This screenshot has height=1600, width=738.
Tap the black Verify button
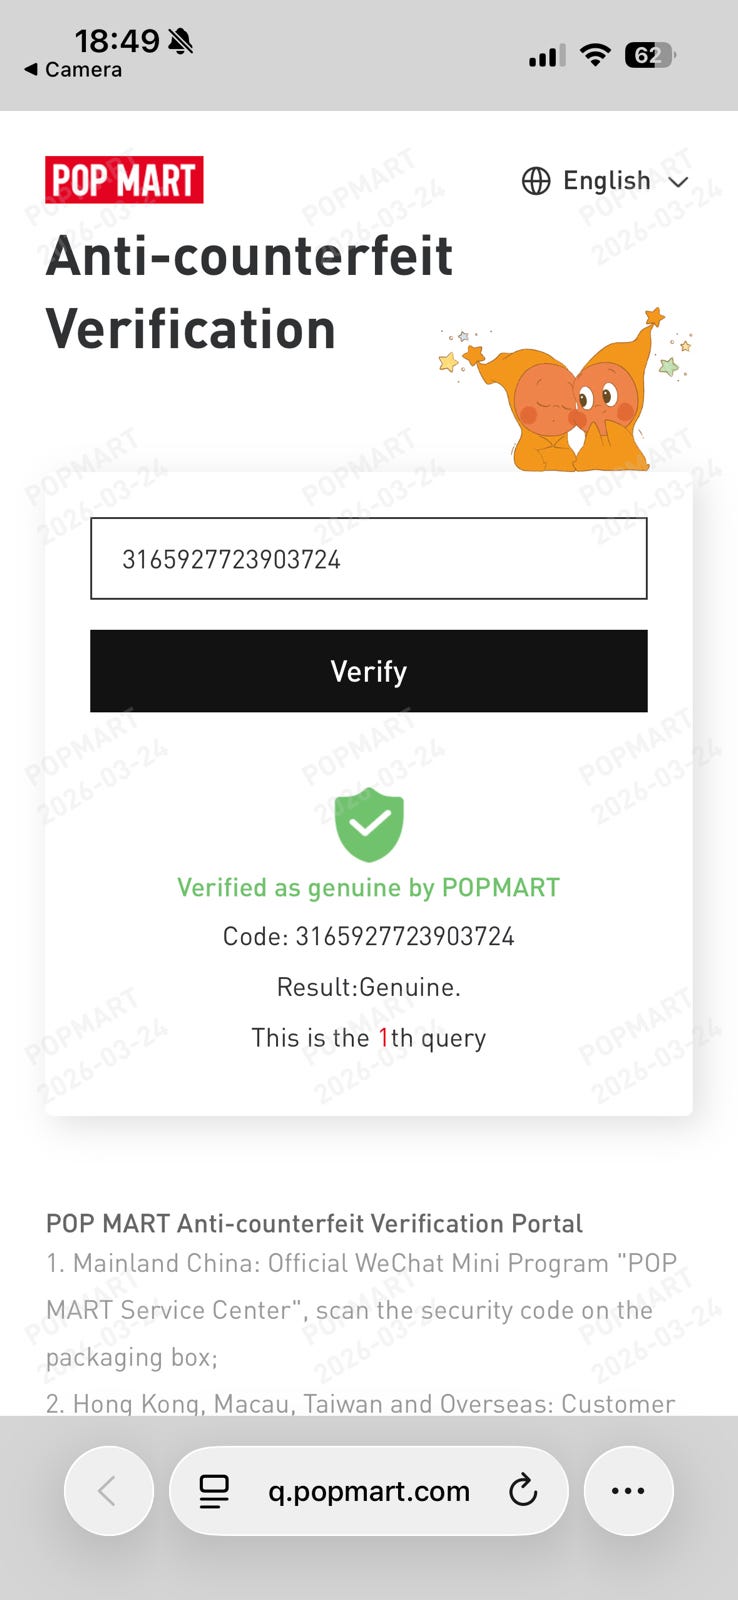point(369,671)
